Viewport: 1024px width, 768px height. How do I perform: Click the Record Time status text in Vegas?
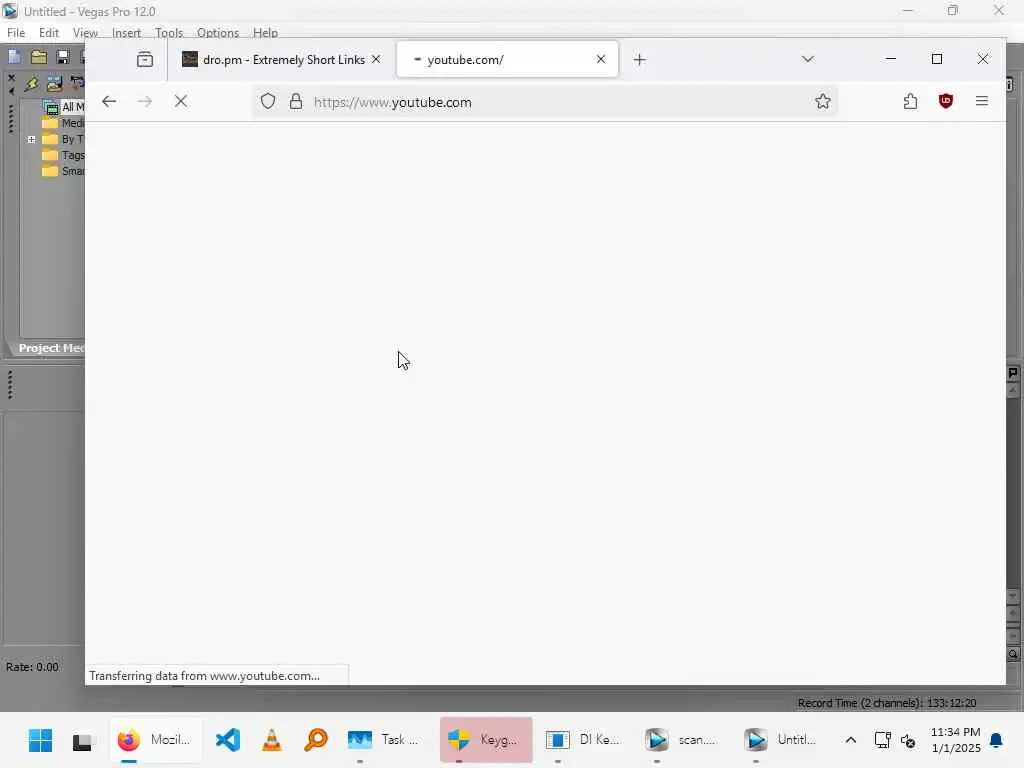coord(887,703)
